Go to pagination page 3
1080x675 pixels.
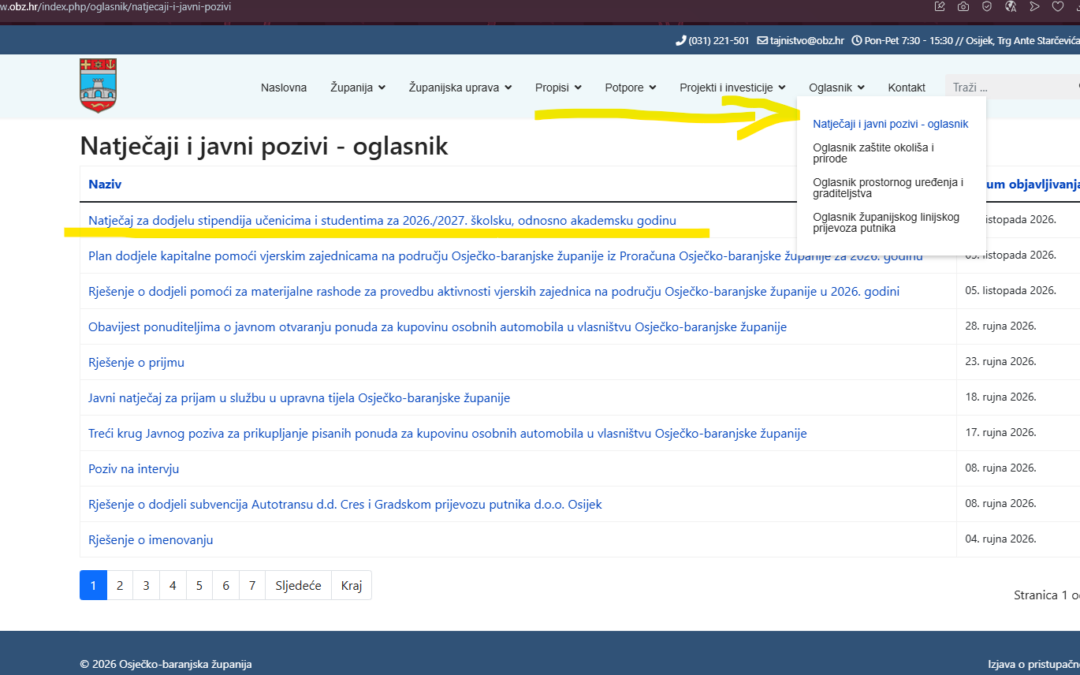point(146,585)
